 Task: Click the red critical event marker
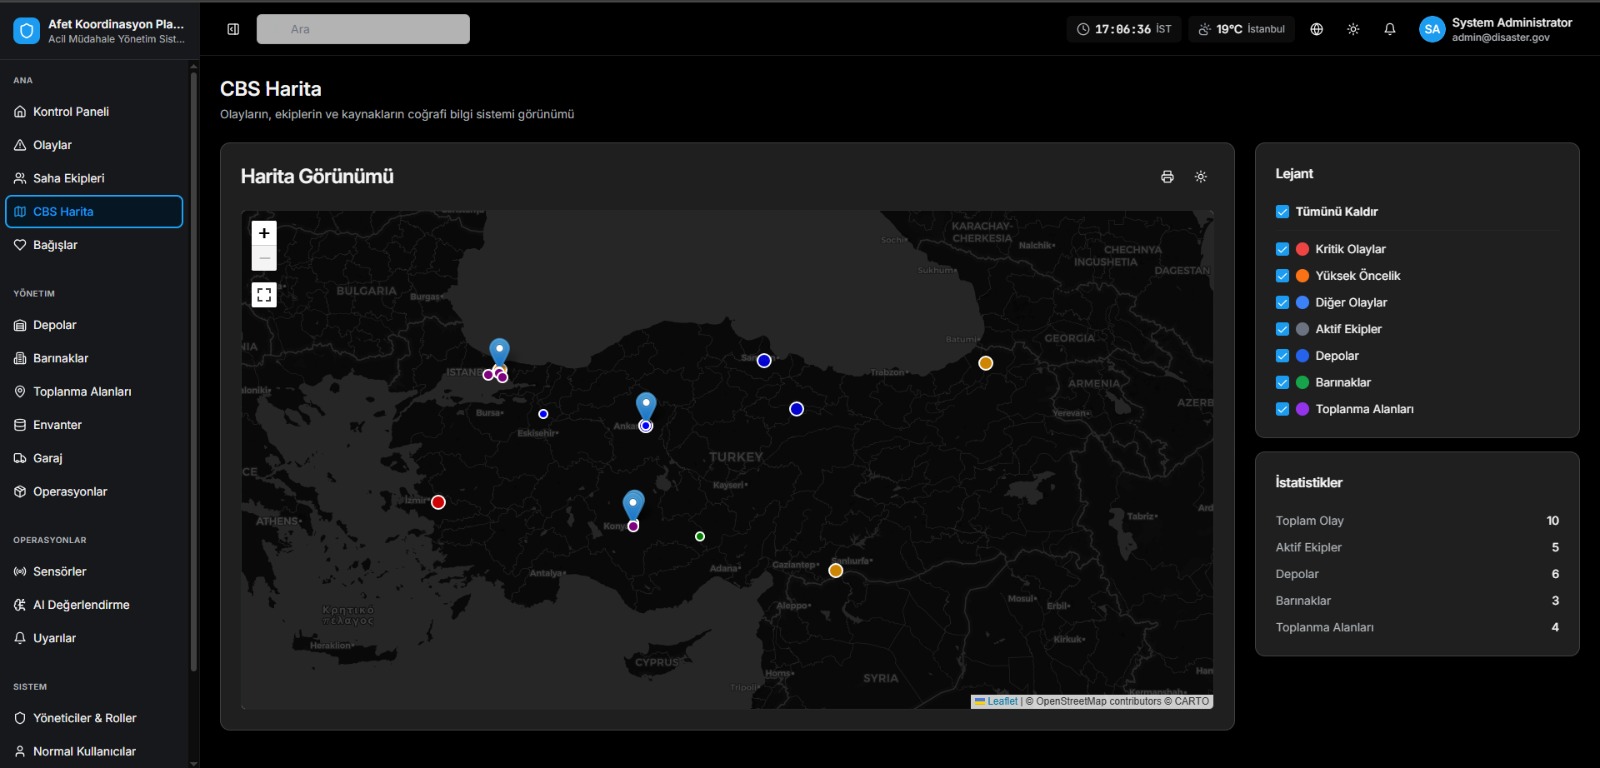(438, 502)
